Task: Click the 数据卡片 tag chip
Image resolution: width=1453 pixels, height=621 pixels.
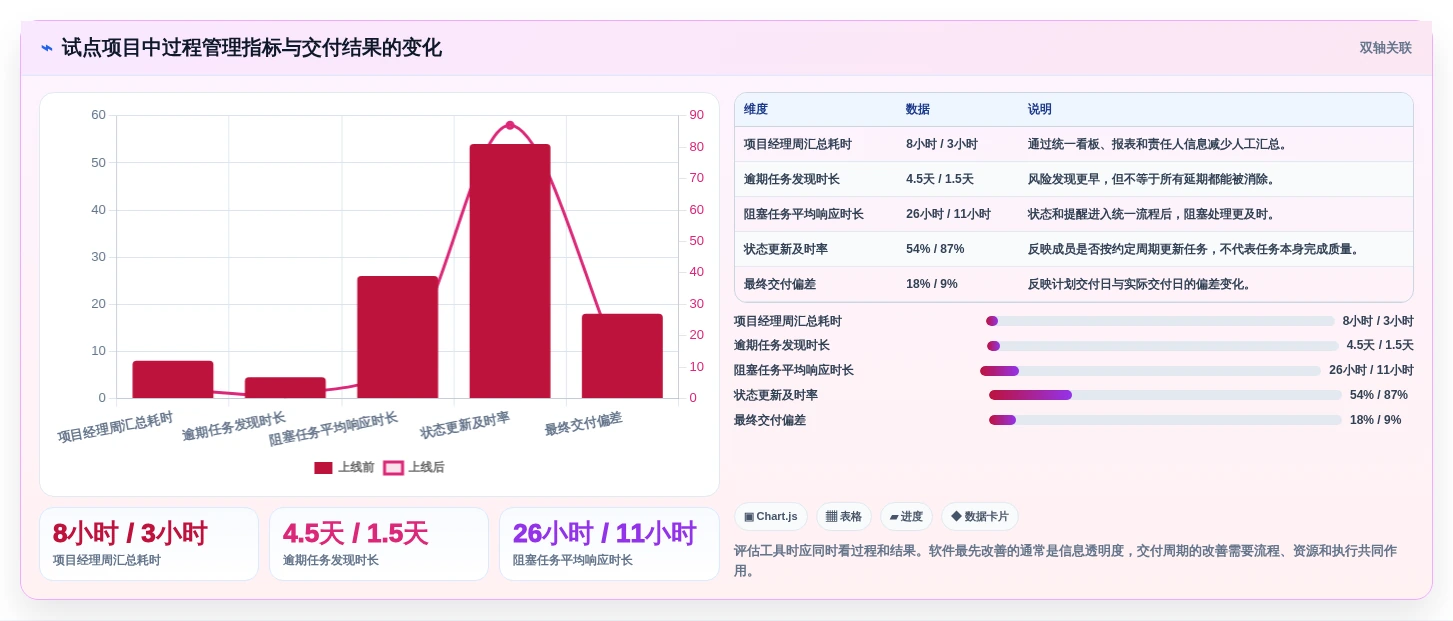Action: click(x=980, y=516)
